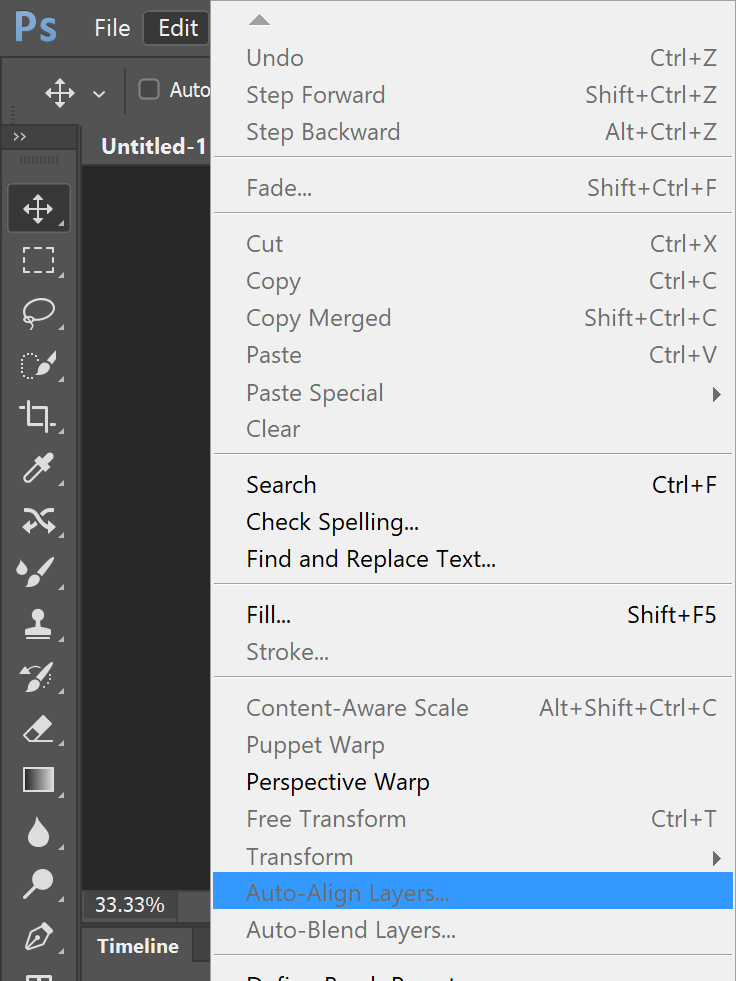736x981 pixels.
Task: Switch to the Timeline tab
Action: (137, 945)
